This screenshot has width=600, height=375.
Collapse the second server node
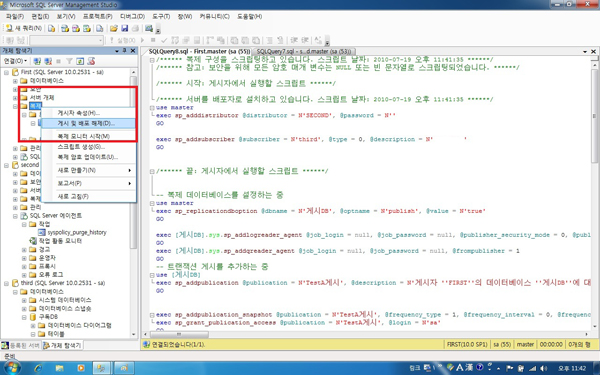click(6, 165)
